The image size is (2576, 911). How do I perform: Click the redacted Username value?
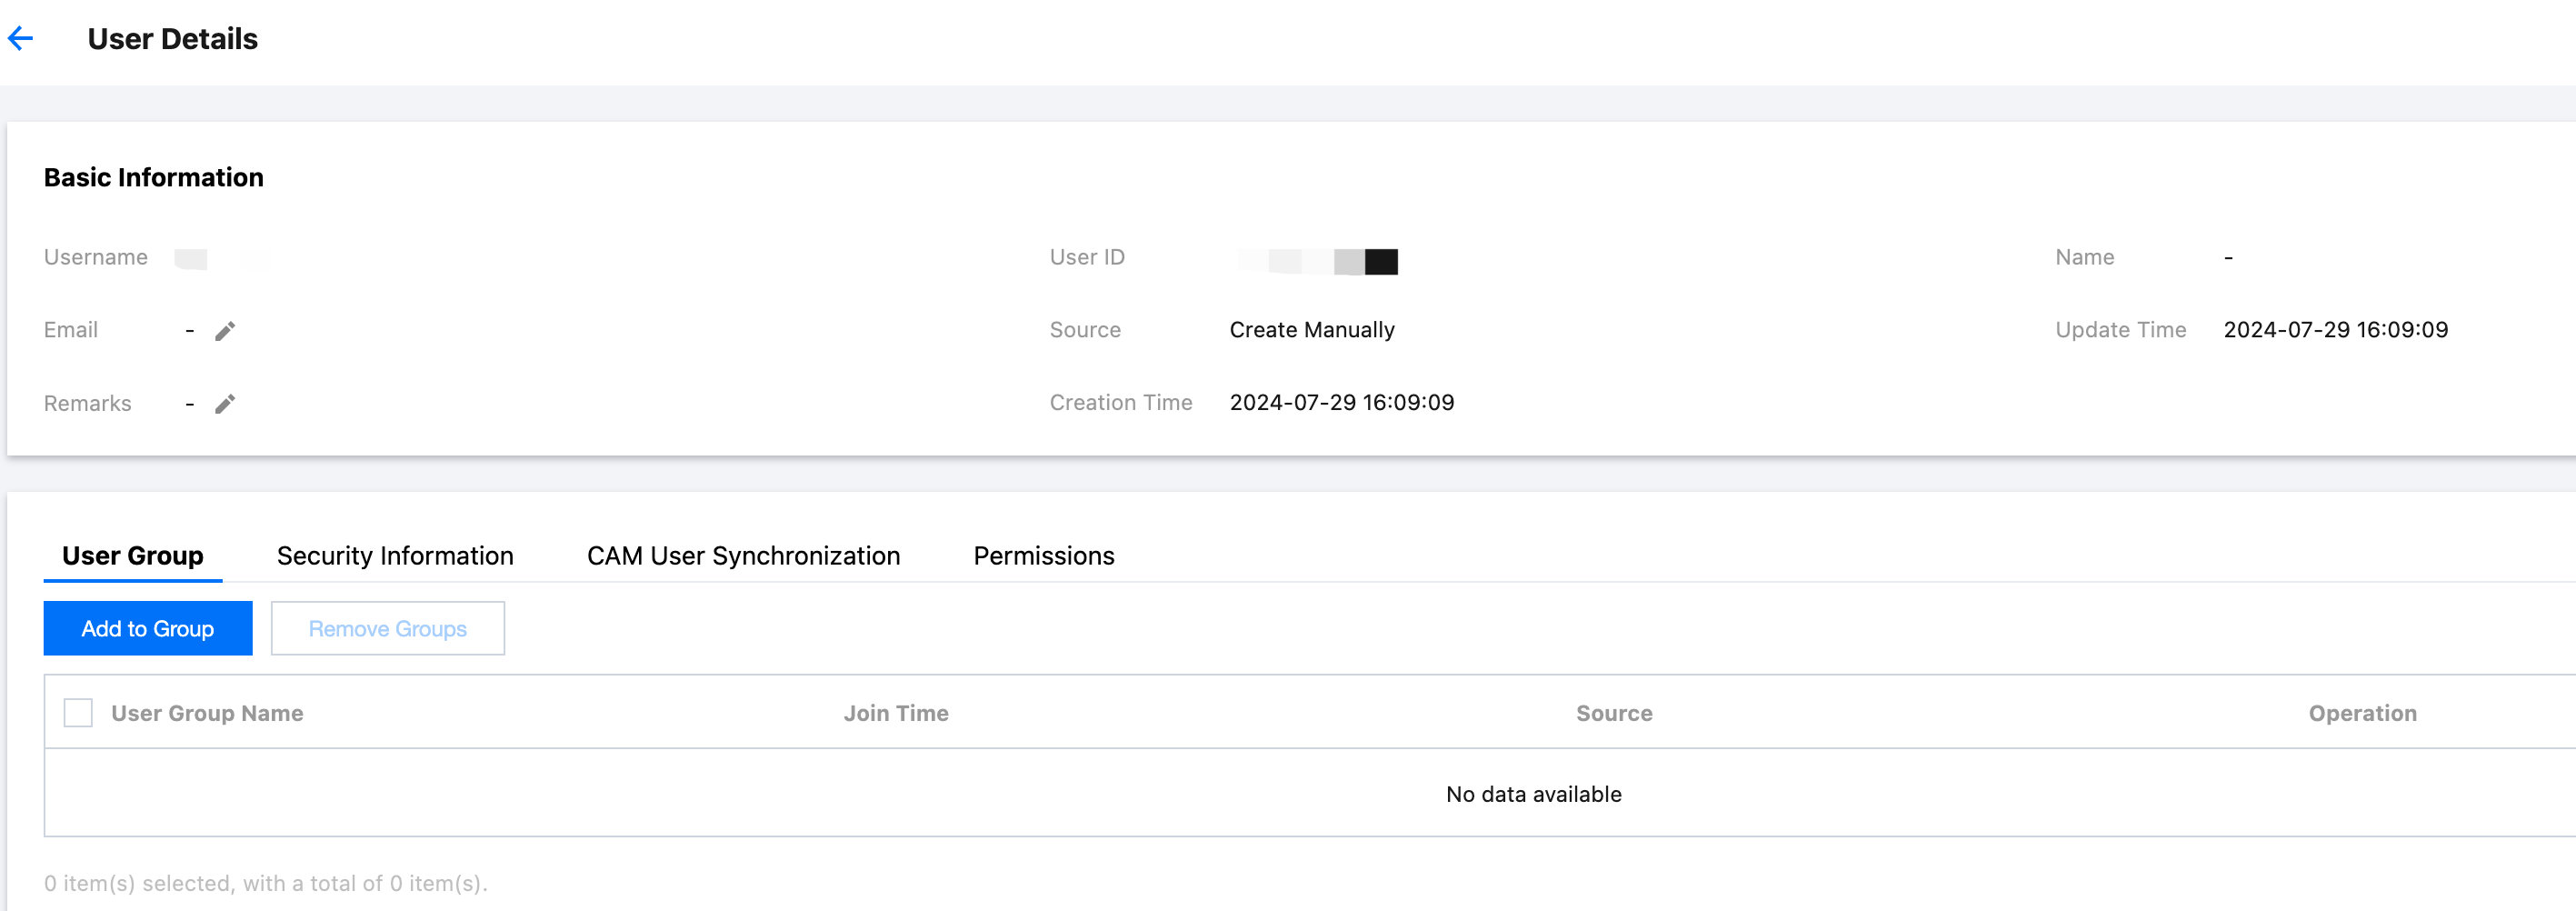coord(221,259)
